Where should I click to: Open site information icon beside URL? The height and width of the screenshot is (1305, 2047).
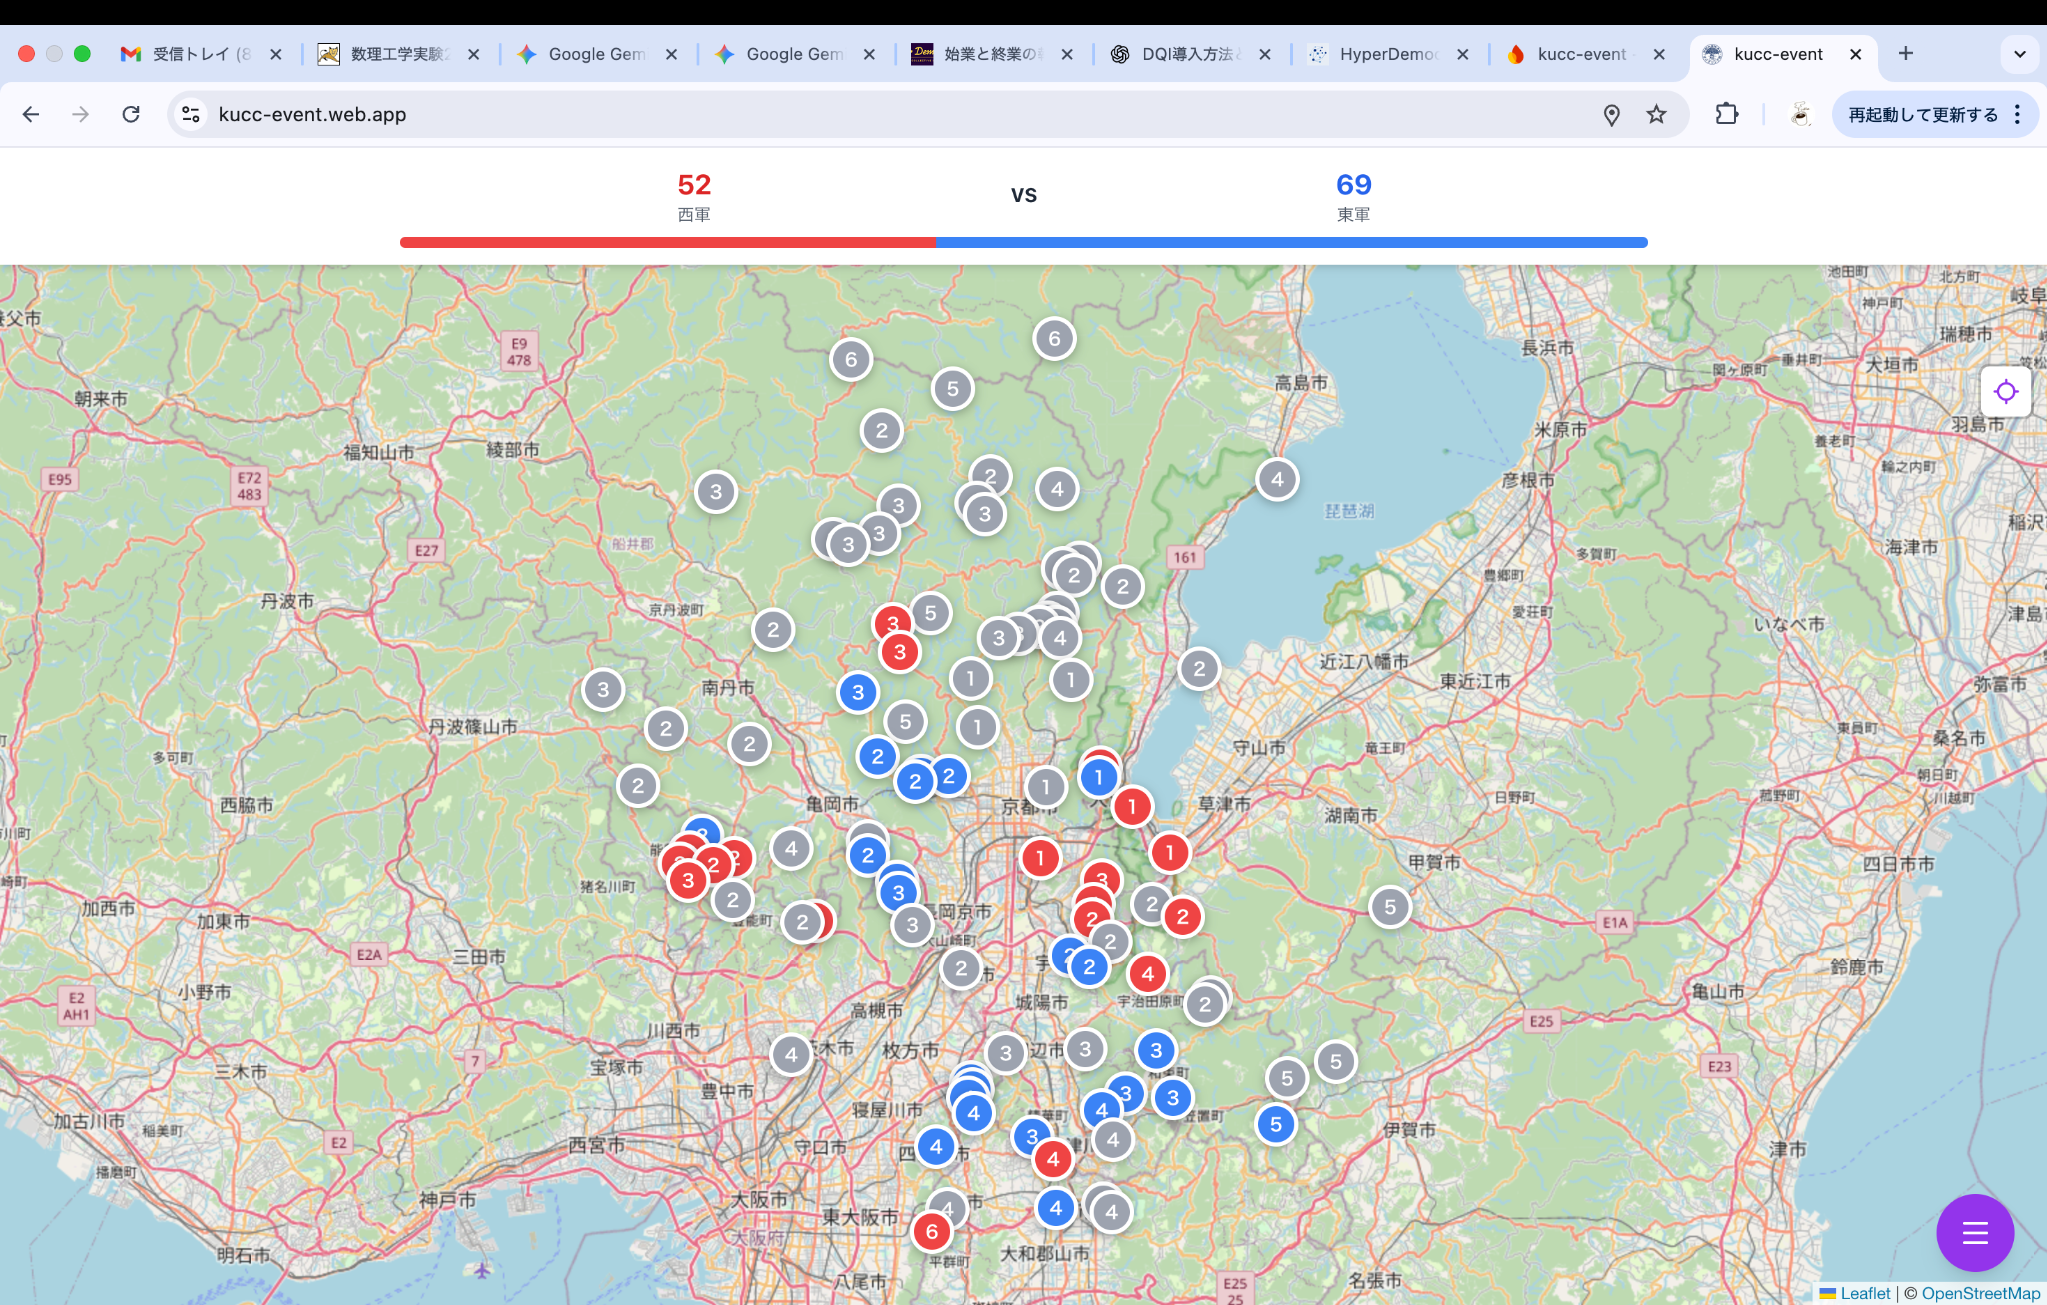pos(190,114)
